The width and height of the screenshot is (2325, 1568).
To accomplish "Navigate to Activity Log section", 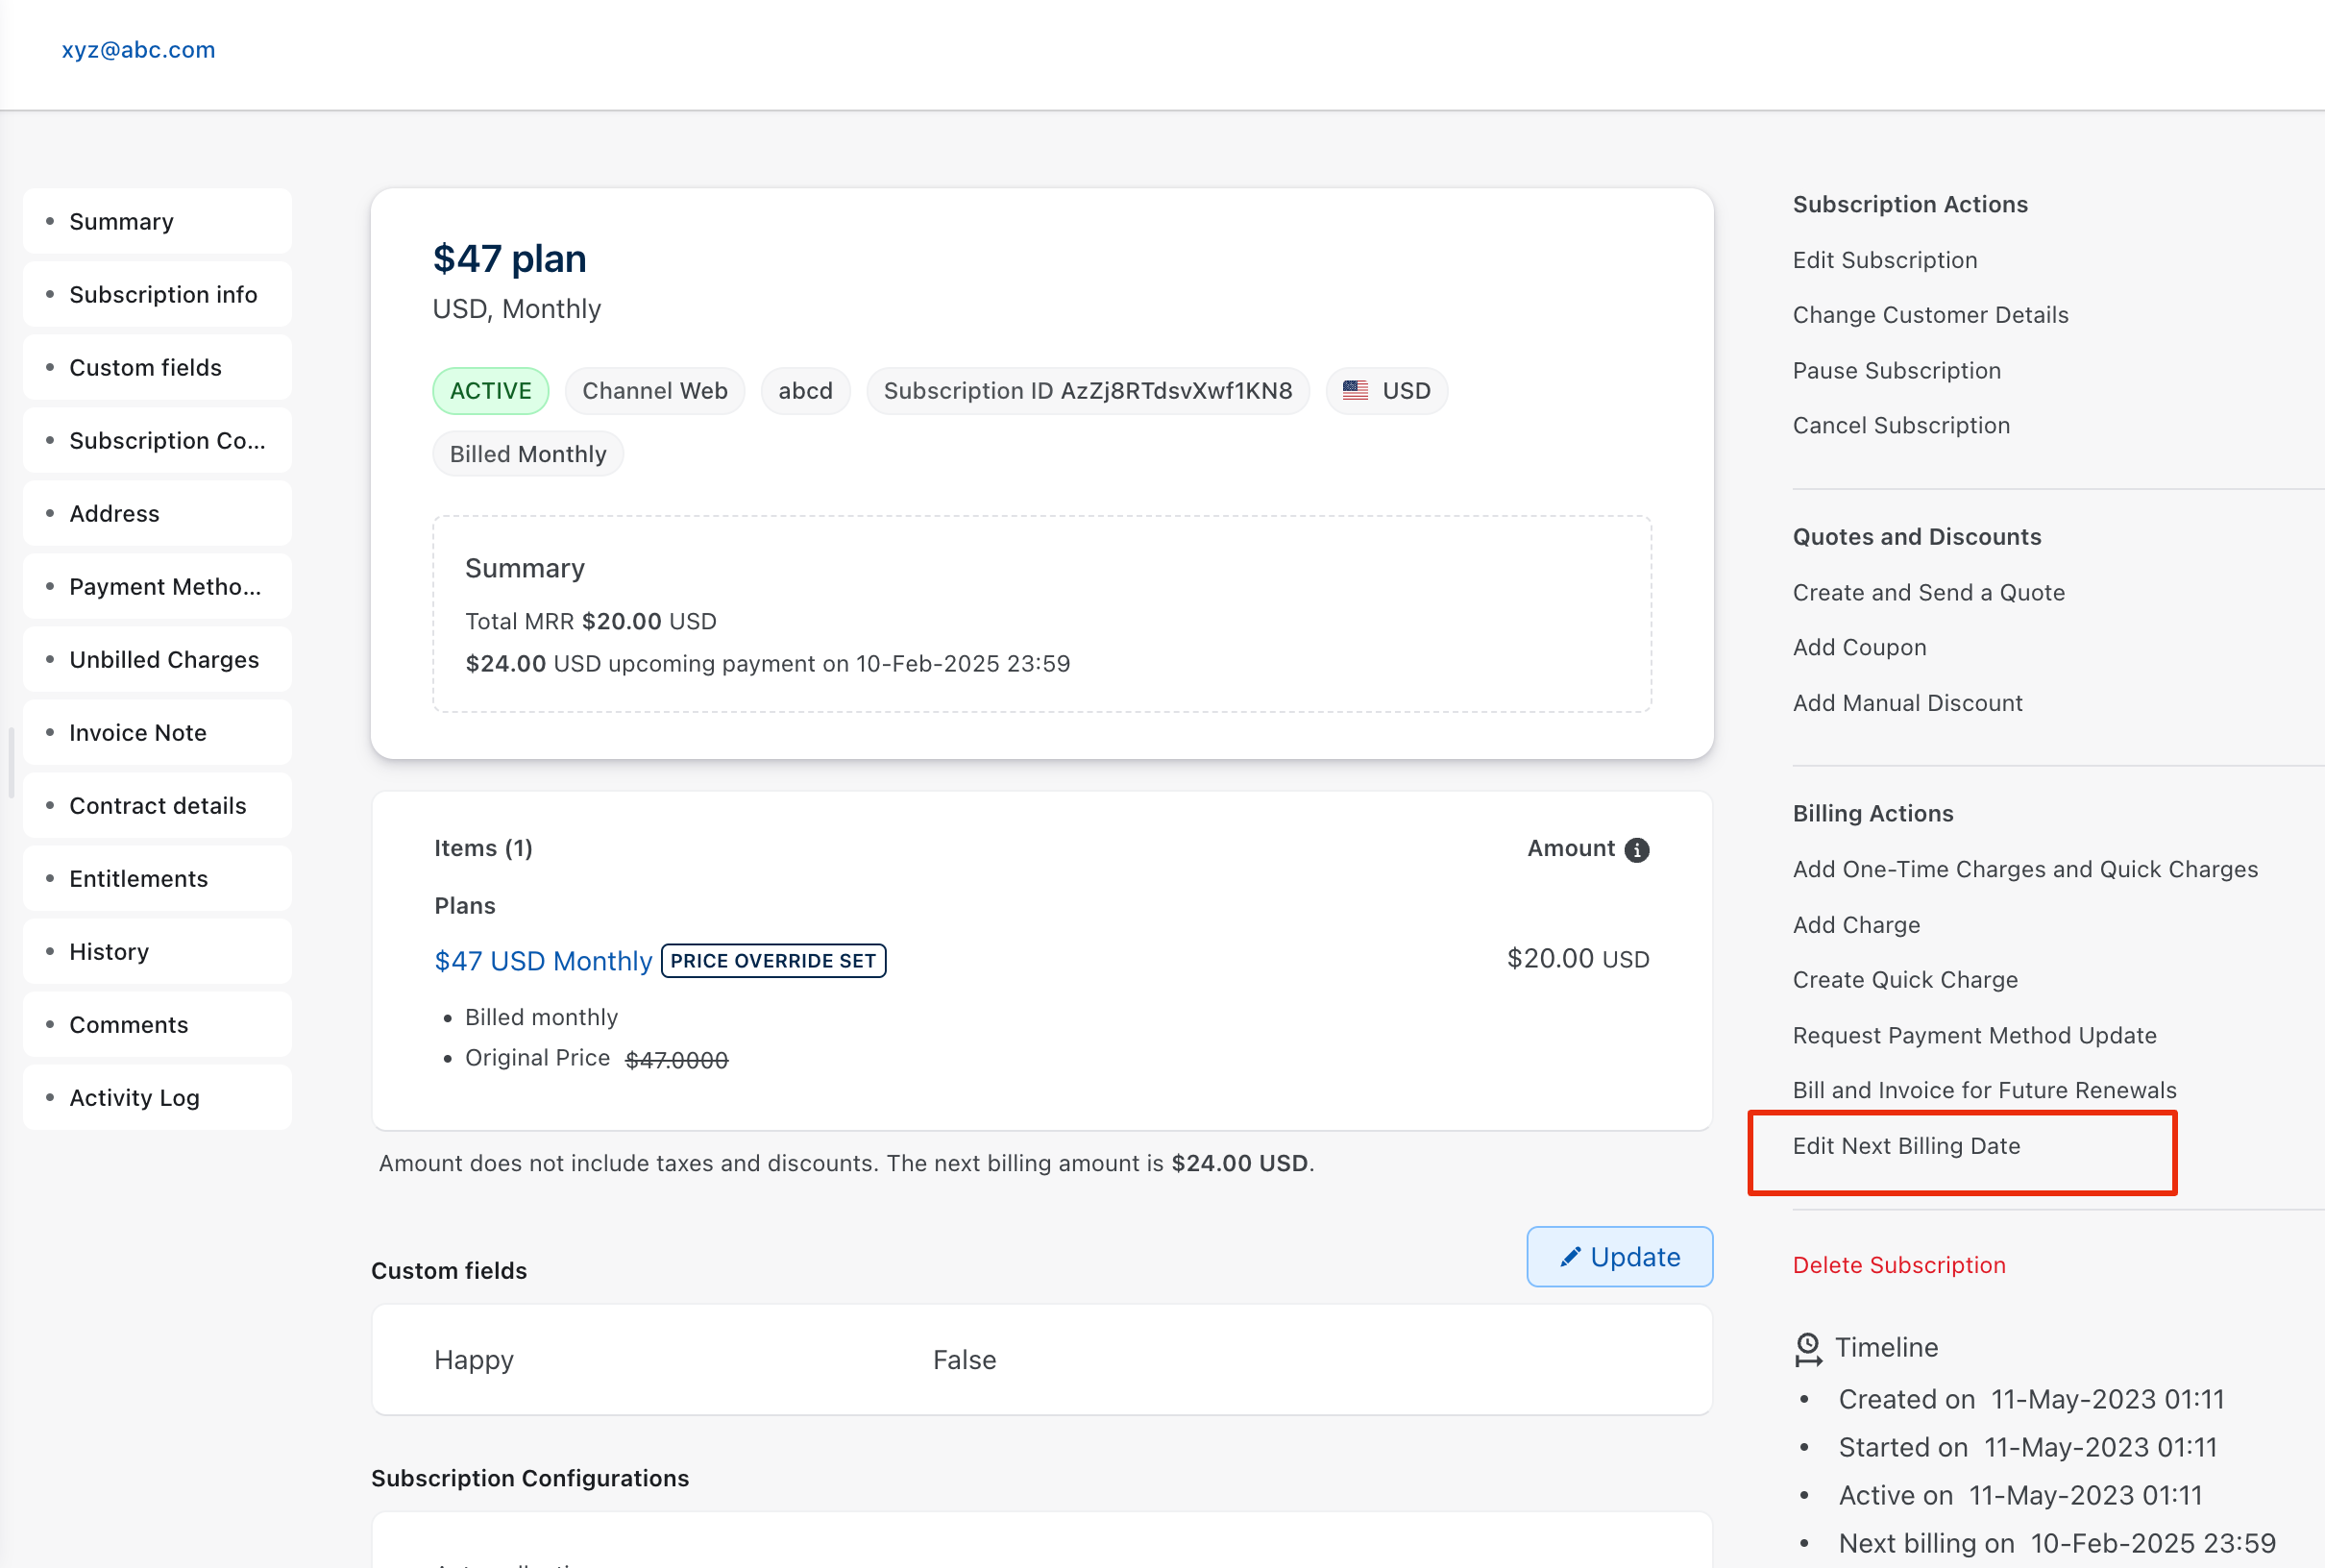I will (x=134, y=1097).
